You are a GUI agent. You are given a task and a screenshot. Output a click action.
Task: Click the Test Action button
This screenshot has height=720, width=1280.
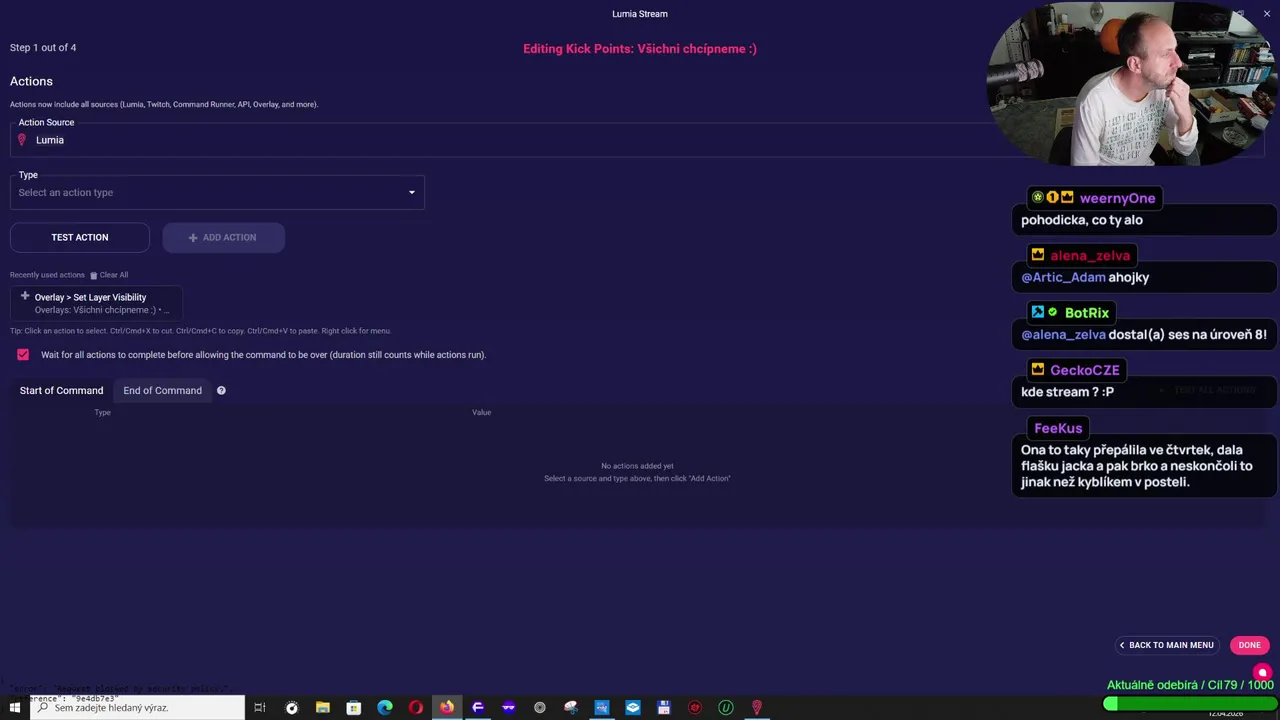click(80, 237)
